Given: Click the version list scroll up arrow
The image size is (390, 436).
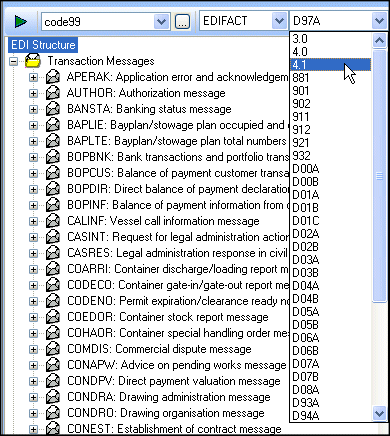Looking at the screenshot, I should pos(379,41).
